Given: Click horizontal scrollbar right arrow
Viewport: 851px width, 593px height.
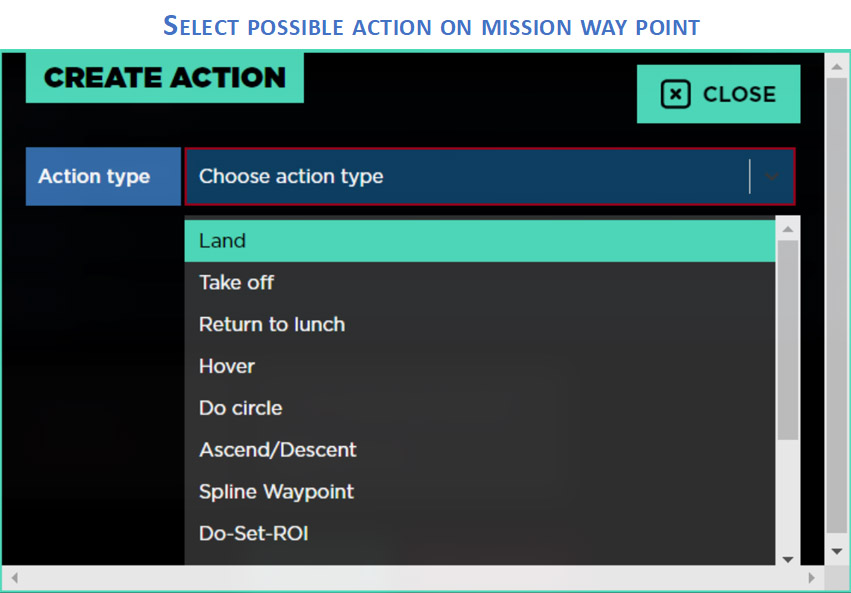Looking at the screenshot, I should pos(812,578).
